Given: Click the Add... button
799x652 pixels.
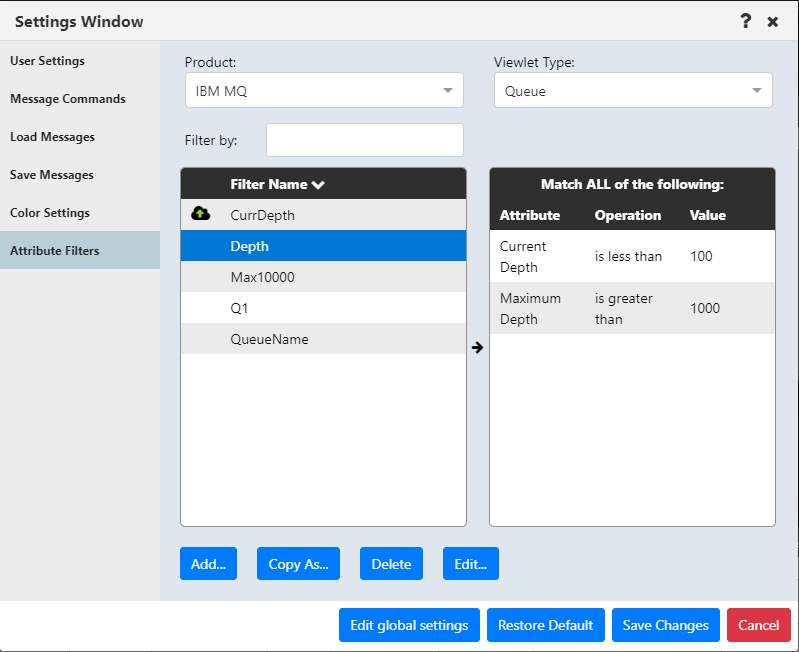Looking at the screenshot, I should coord(208,564).
